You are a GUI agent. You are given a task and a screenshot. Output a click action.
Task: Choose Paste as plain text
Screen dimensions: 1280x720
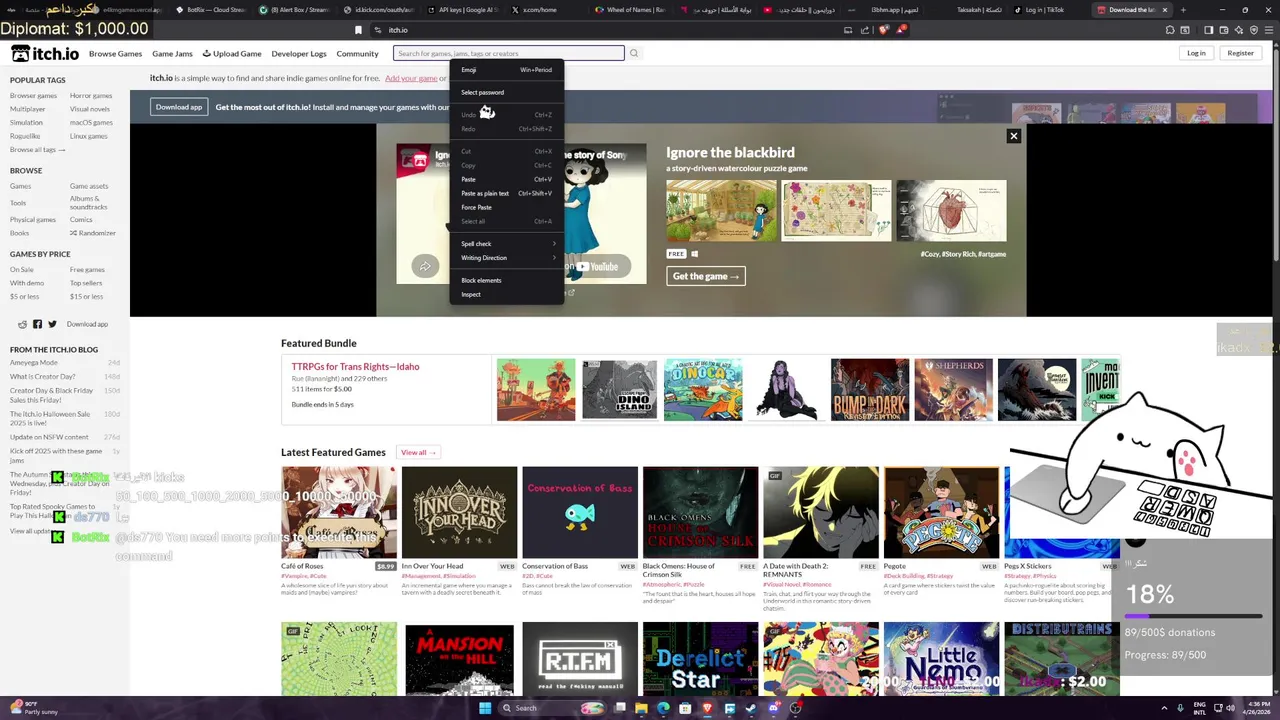pos(507,193)
